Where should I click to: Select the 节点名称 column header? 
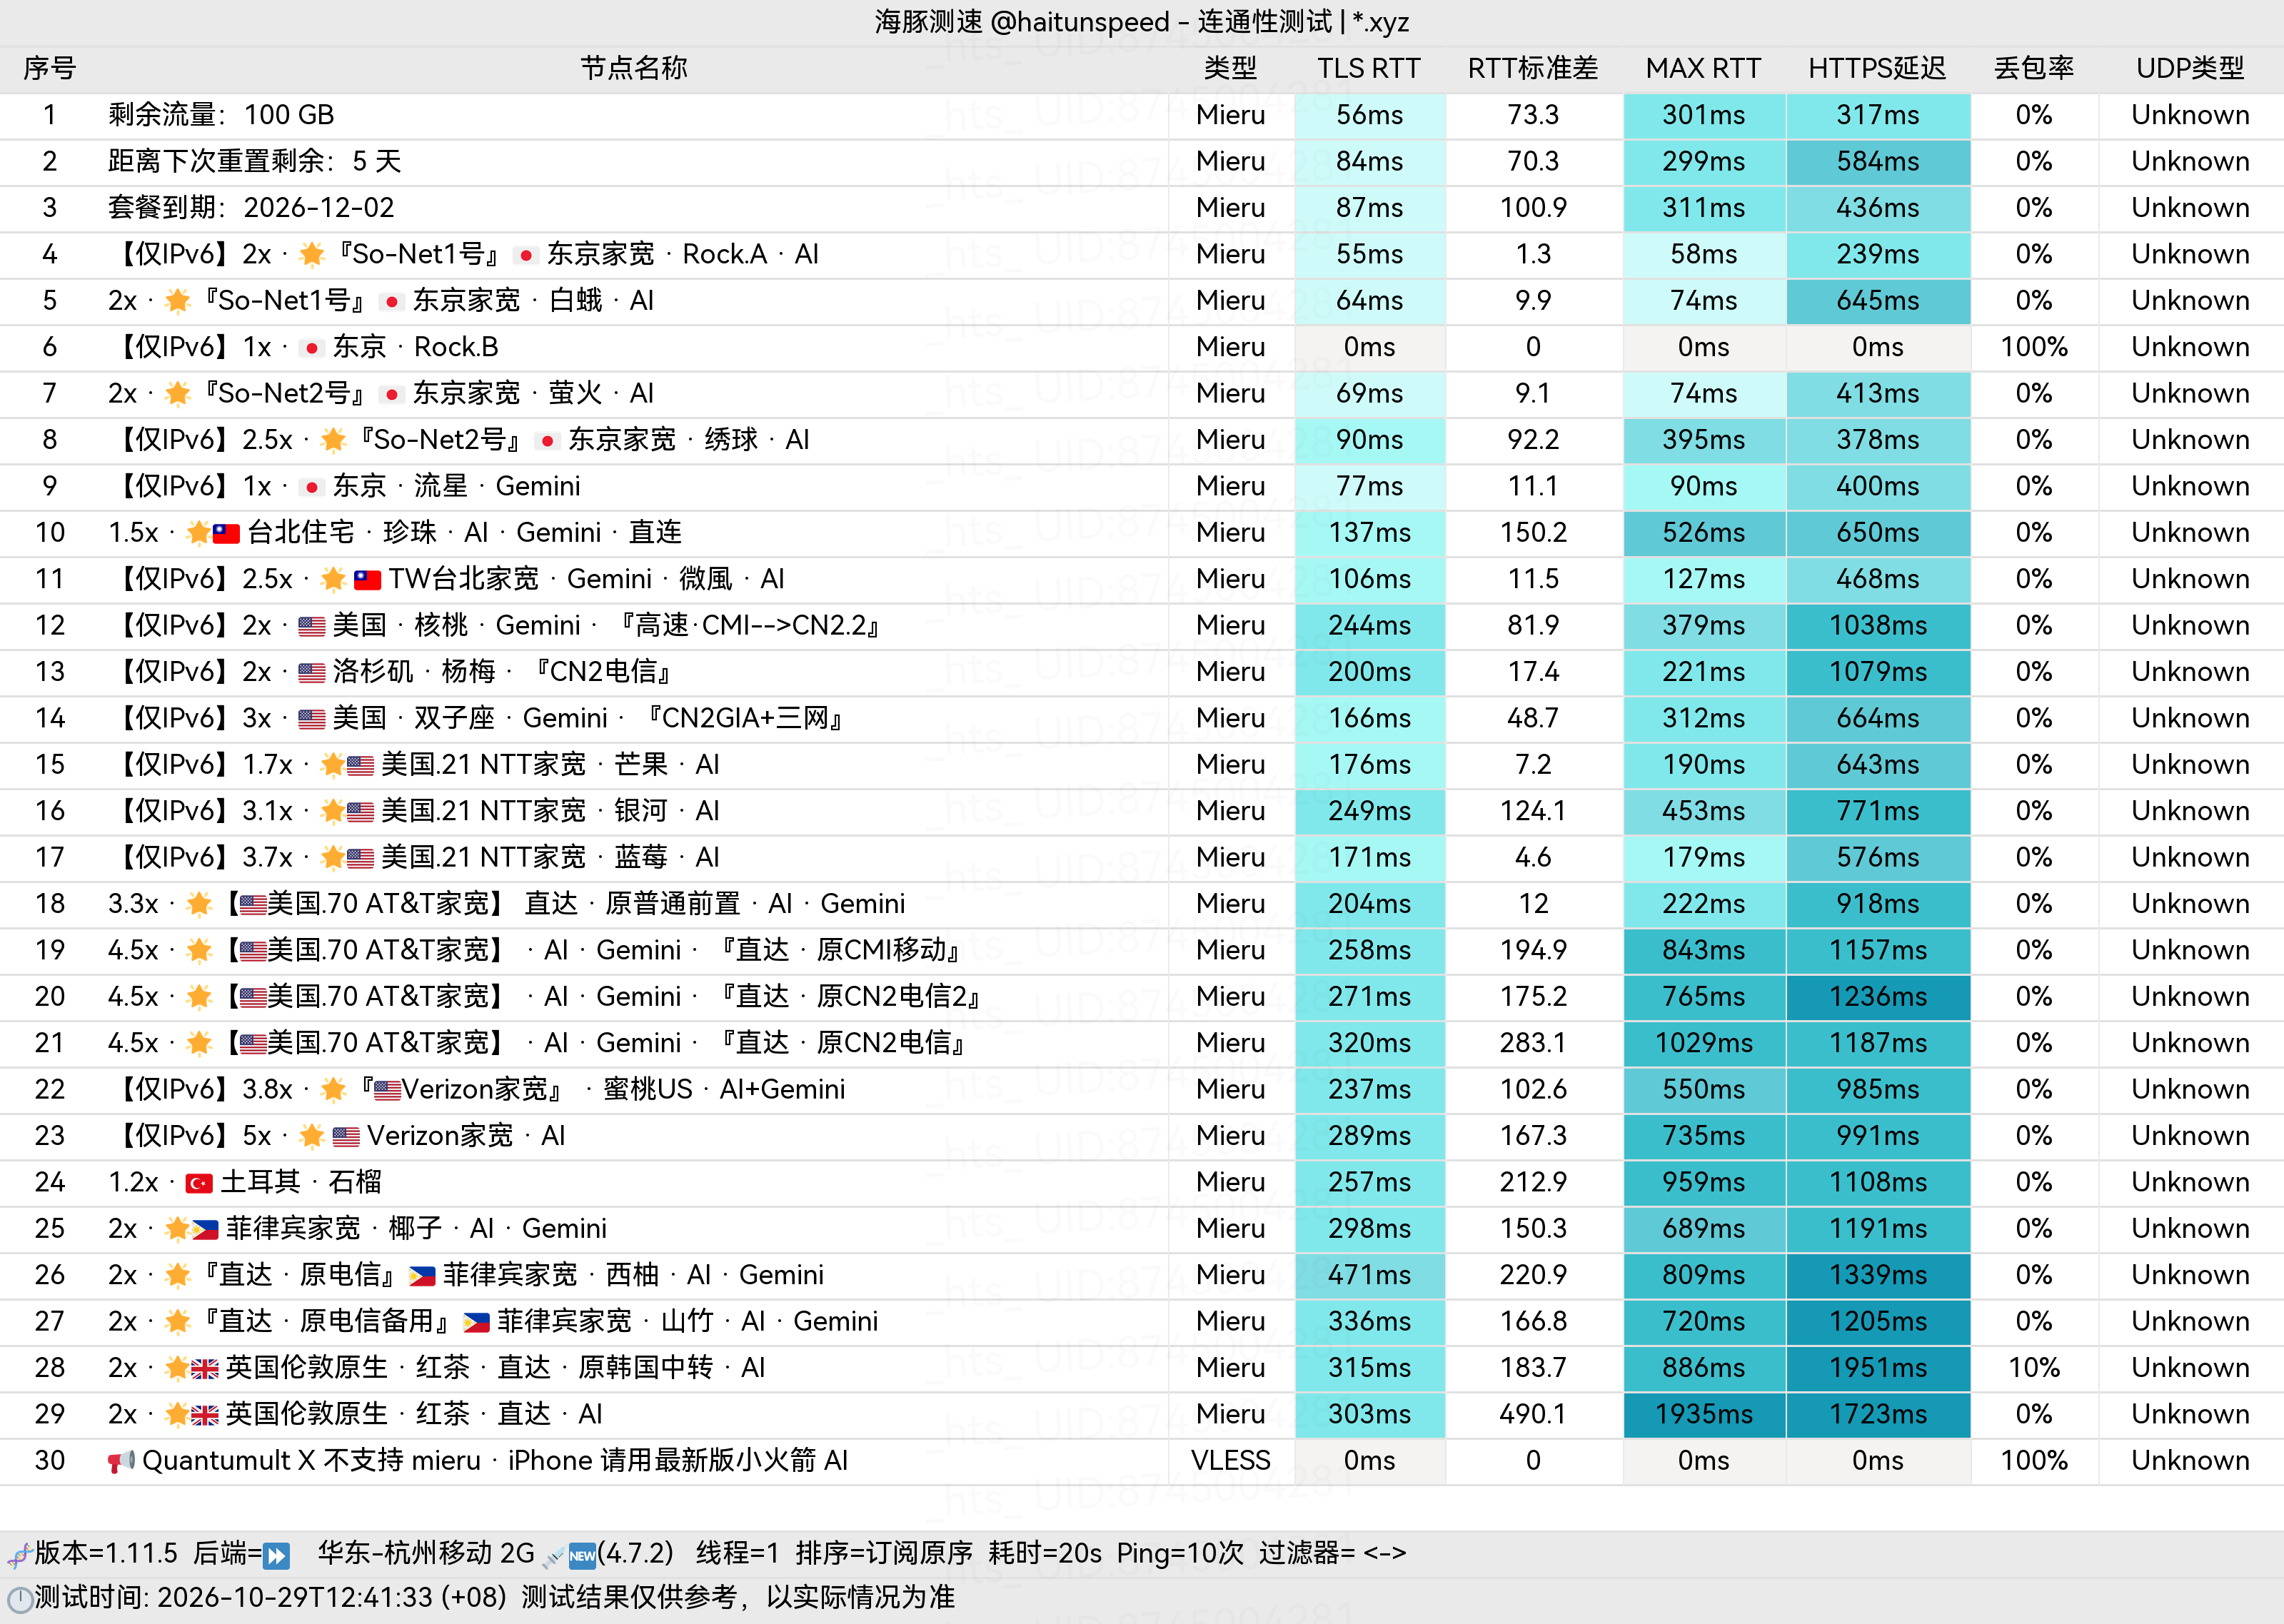[x=634, y=68]
